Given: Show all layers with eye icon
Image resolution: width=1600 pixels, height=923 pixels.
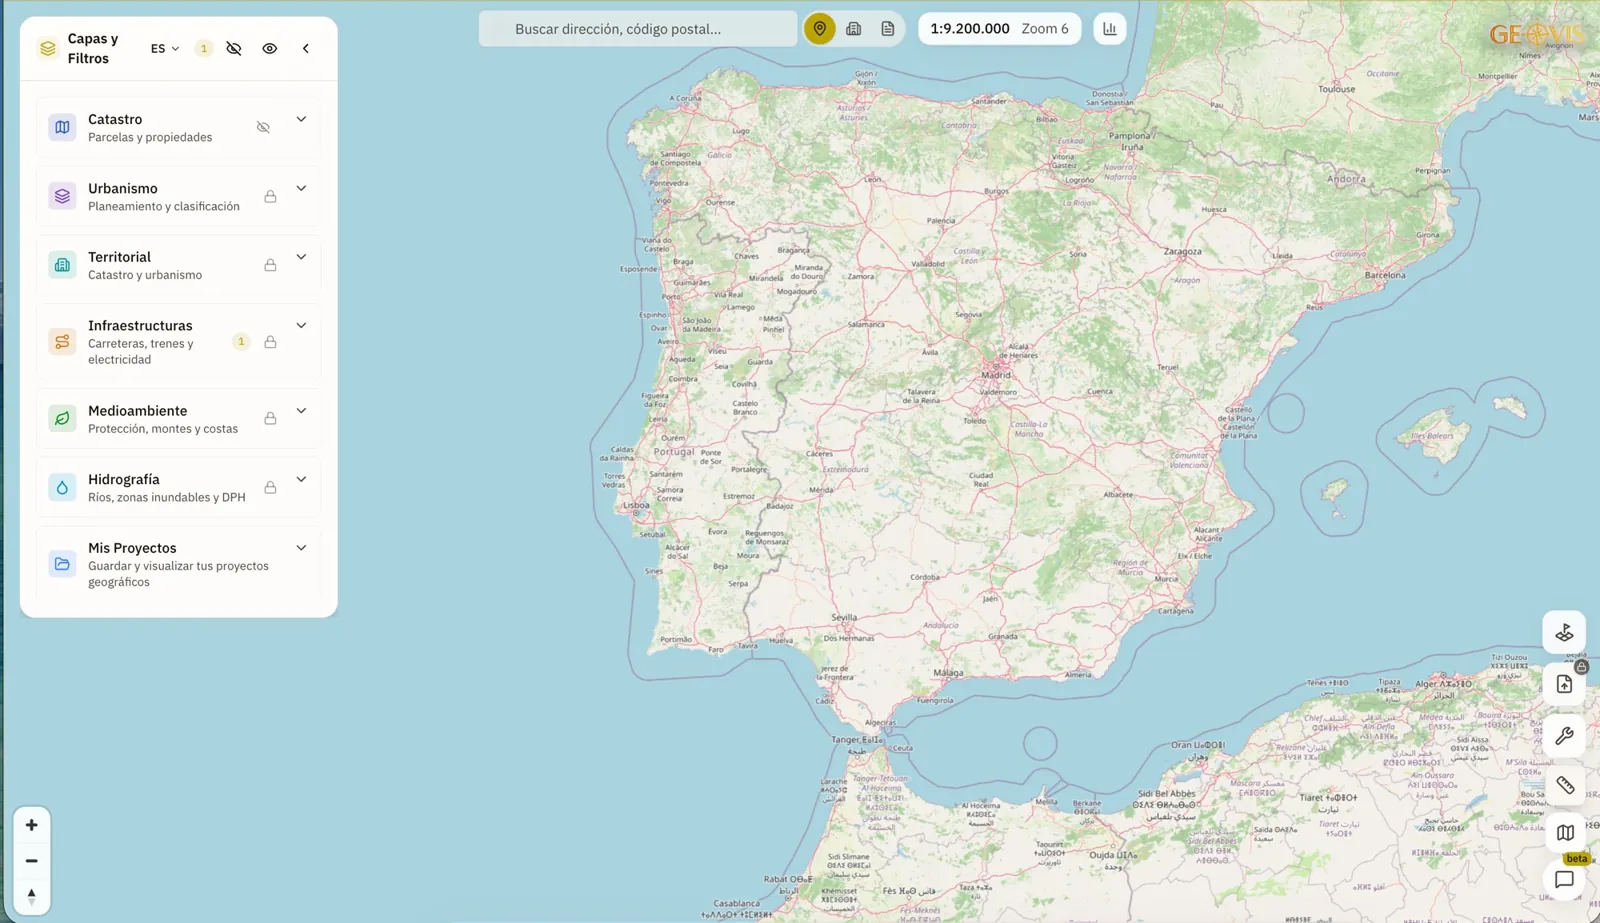Looking at the screenshot, I should pos(270,48).
